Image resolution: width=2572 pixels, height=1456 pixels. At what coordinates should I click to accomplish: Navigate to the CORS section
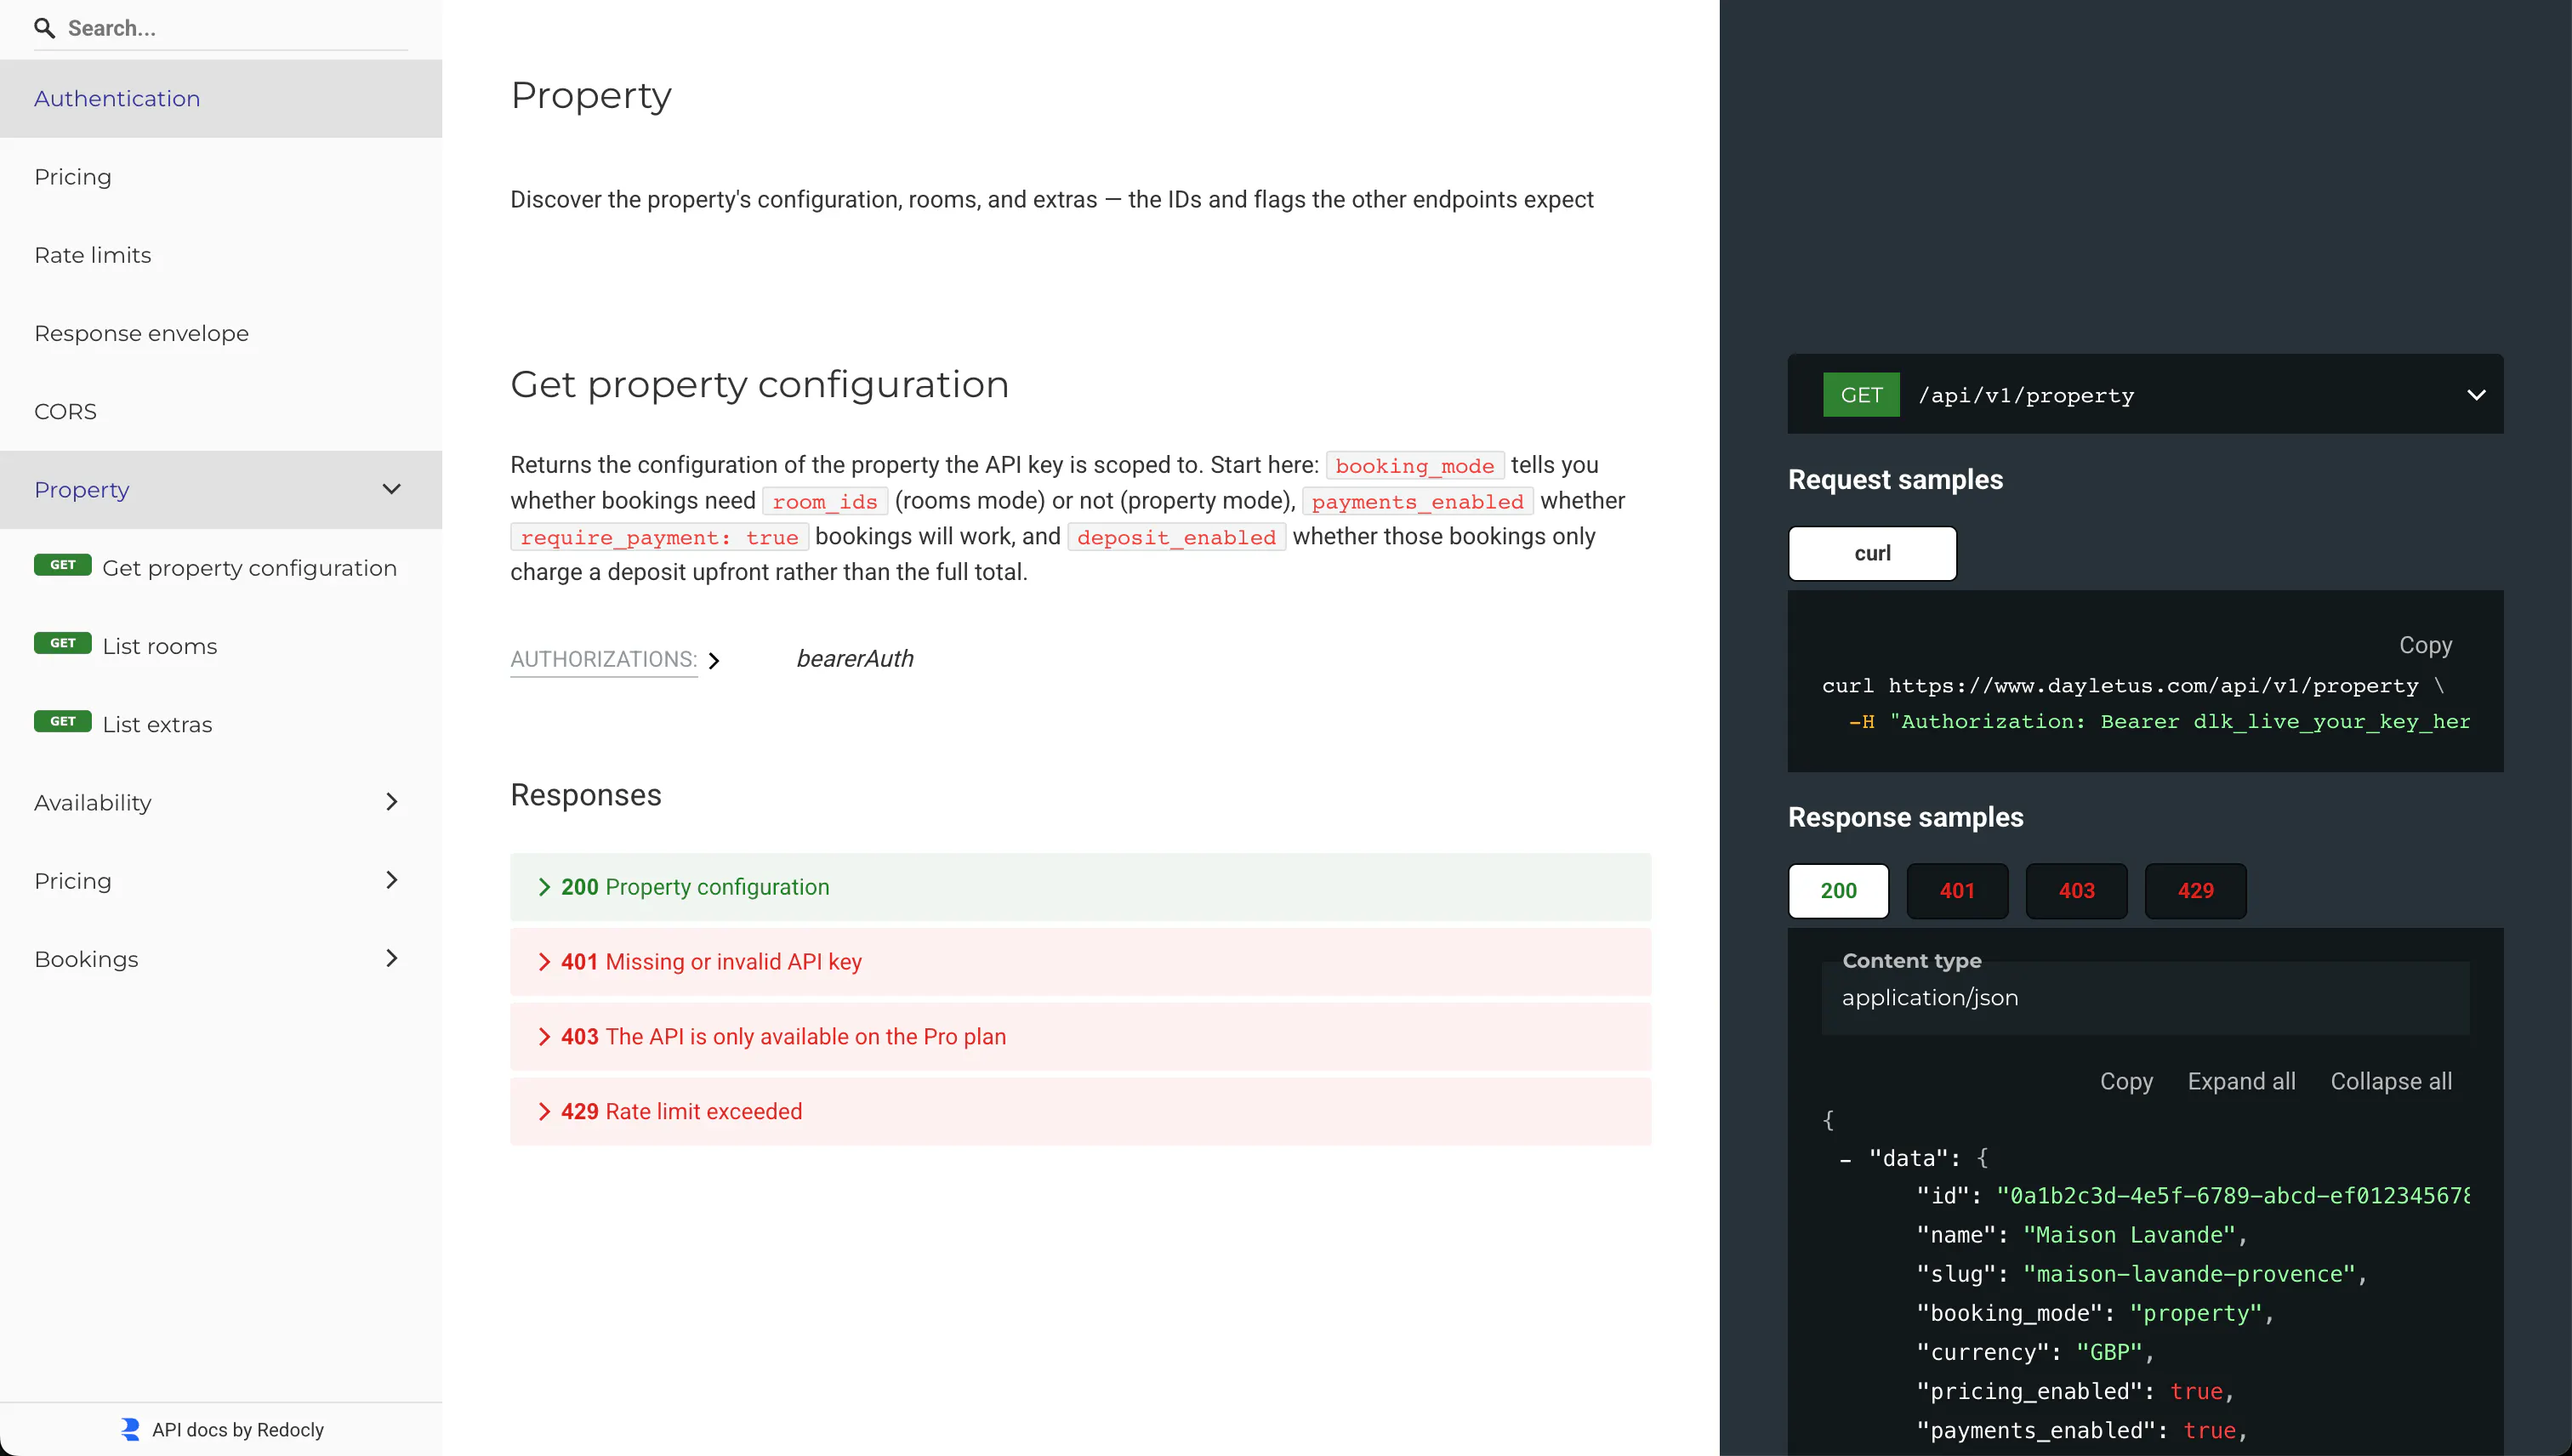pyautogui.click(x=220, y=411)
